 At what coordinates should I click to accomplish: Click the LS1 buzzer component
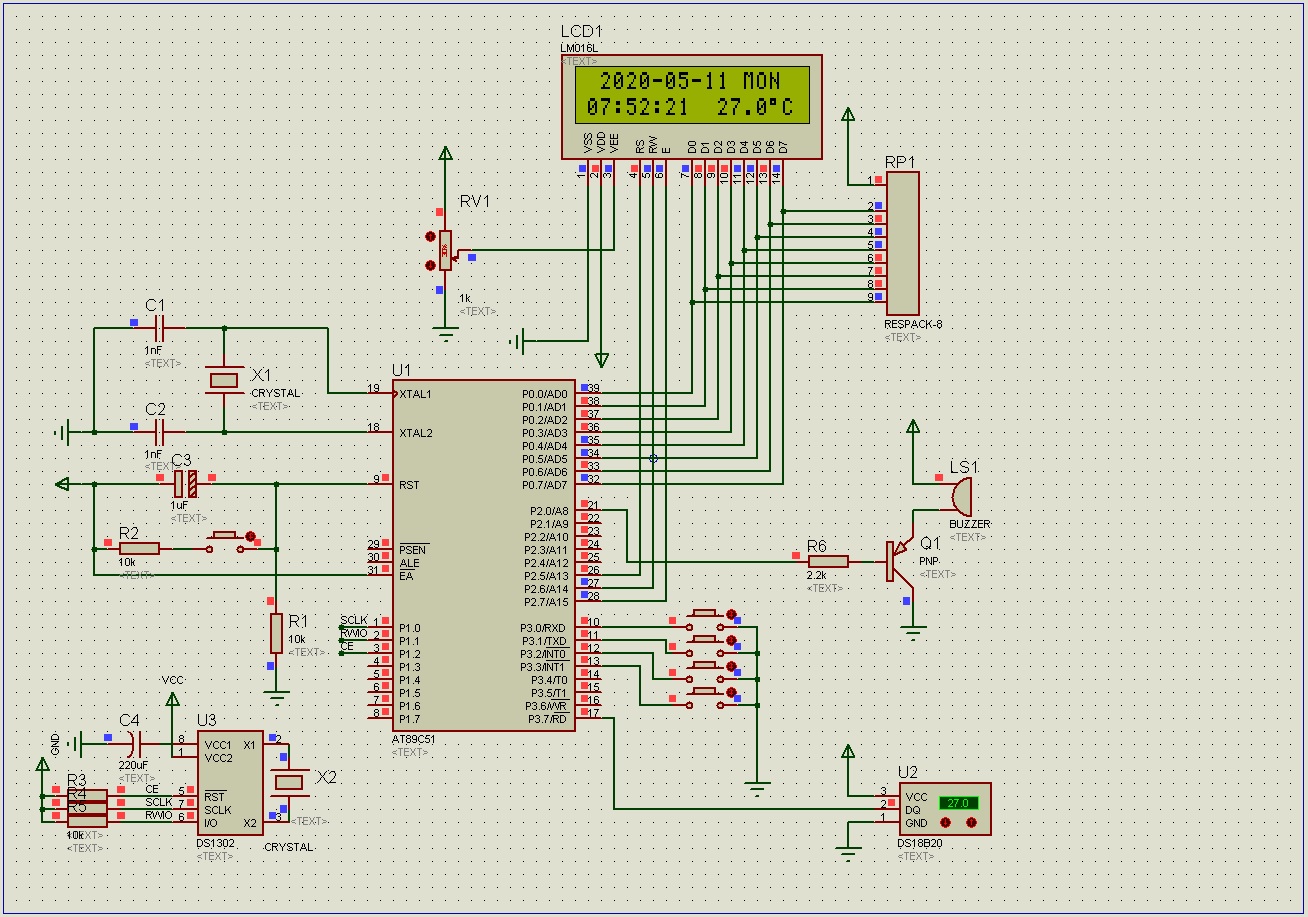click(960, 495)
